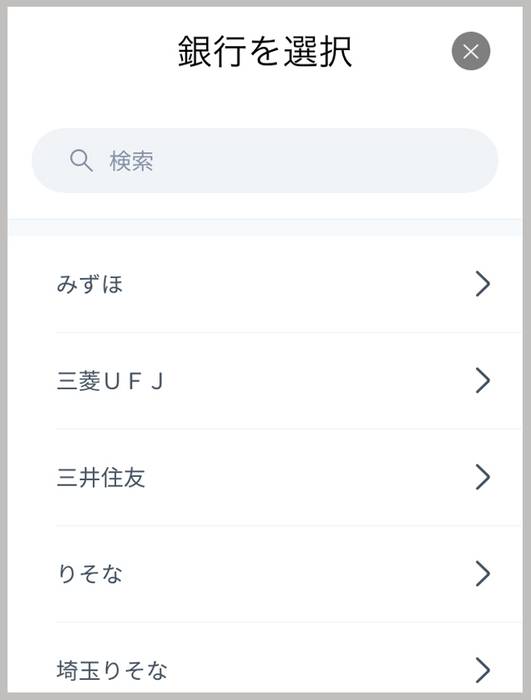Expand the arrow next to 三菱ＵＦＪ
This screenshot has height=700, width=531.
(483, 380)
